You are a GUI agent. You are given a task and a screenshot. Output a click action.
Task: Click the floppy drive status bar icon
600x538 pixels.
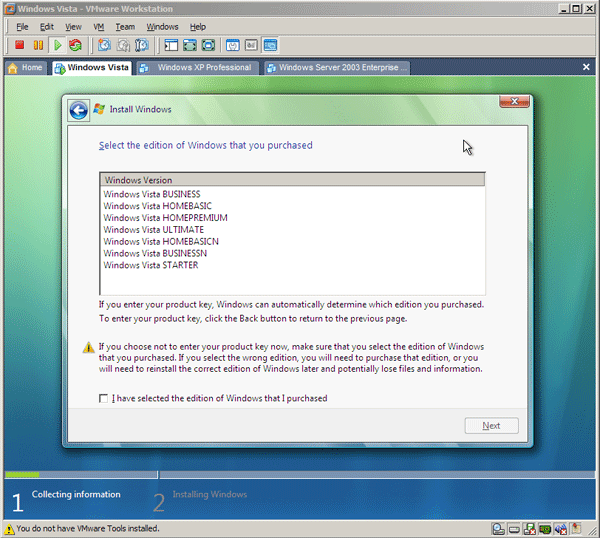530,529
